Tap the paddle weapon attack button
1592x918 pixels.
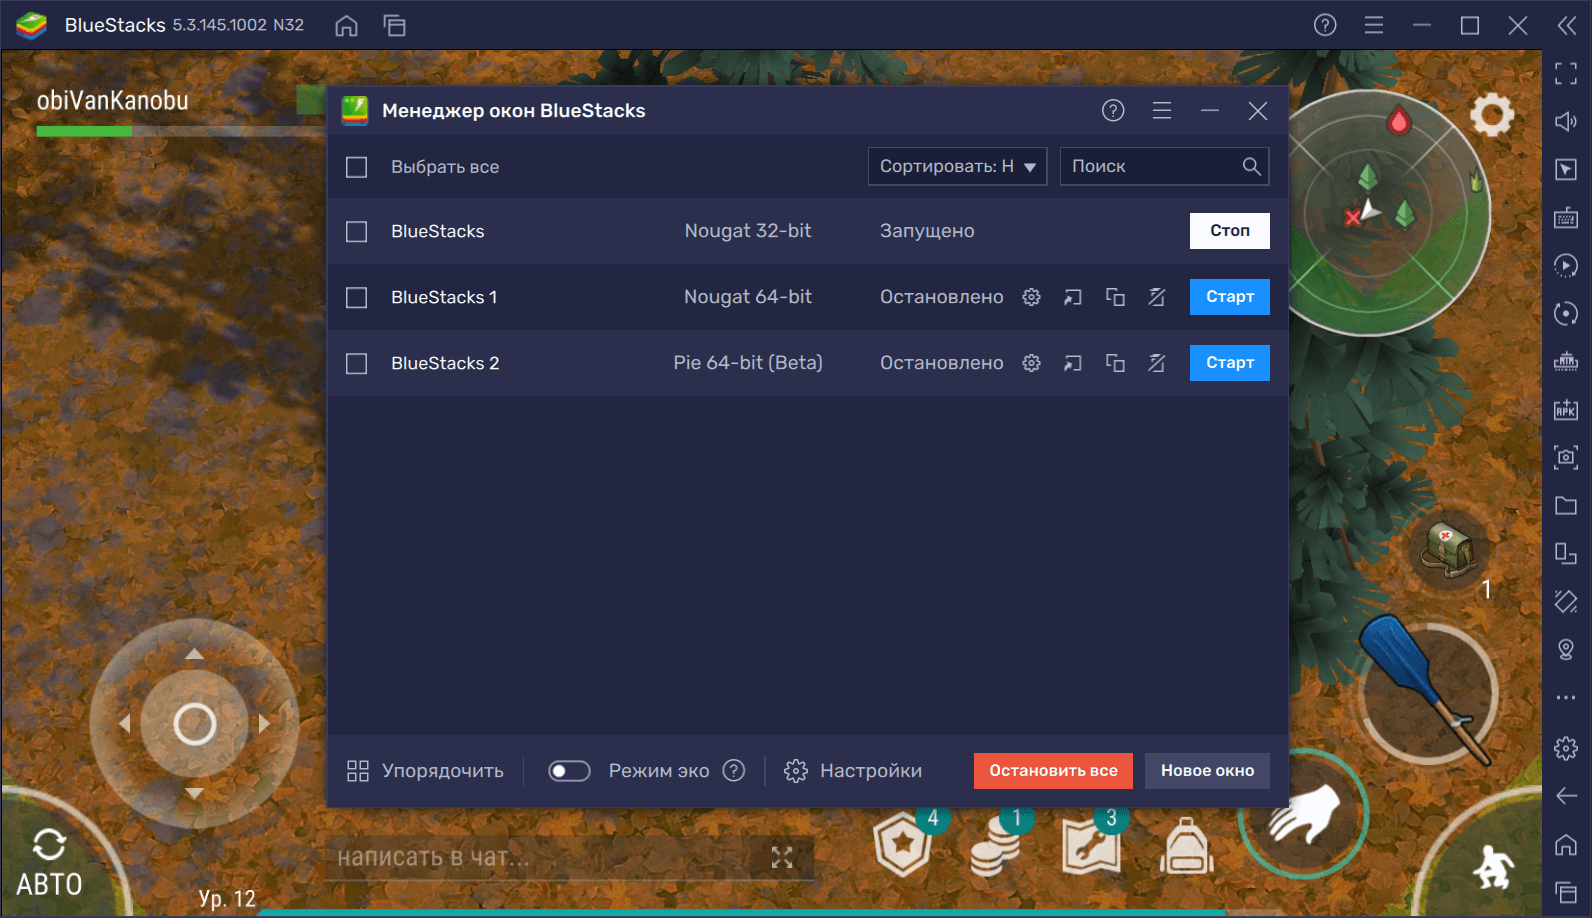1429,692
